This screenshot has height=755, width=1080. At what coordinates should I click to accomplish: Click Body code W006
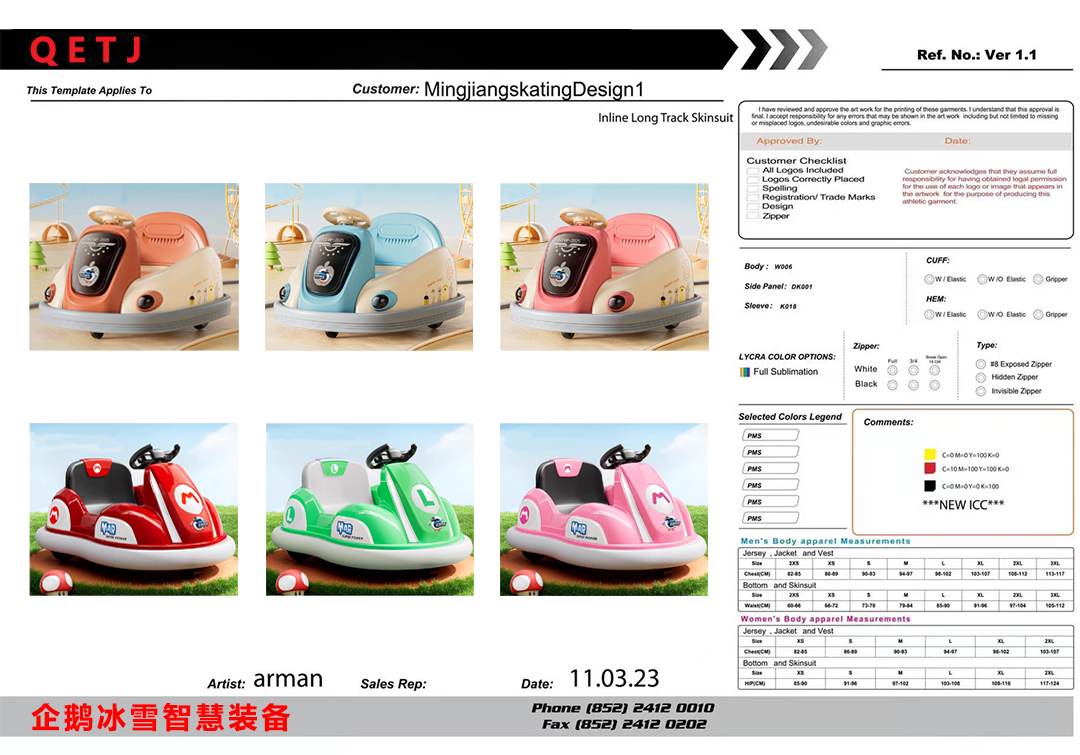point(783,267)
